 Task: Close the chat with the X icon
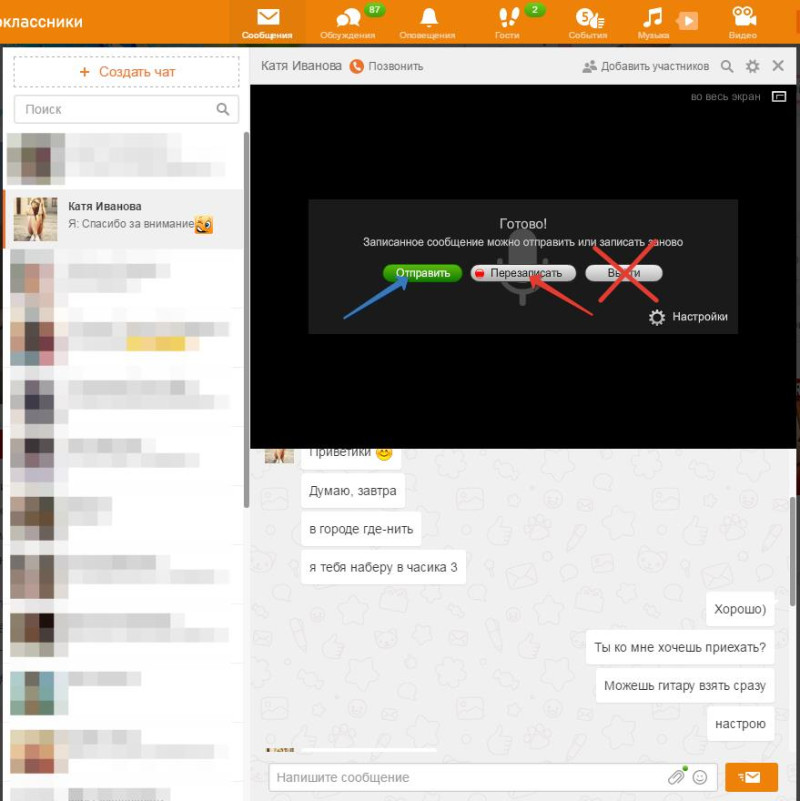(778, 66)
